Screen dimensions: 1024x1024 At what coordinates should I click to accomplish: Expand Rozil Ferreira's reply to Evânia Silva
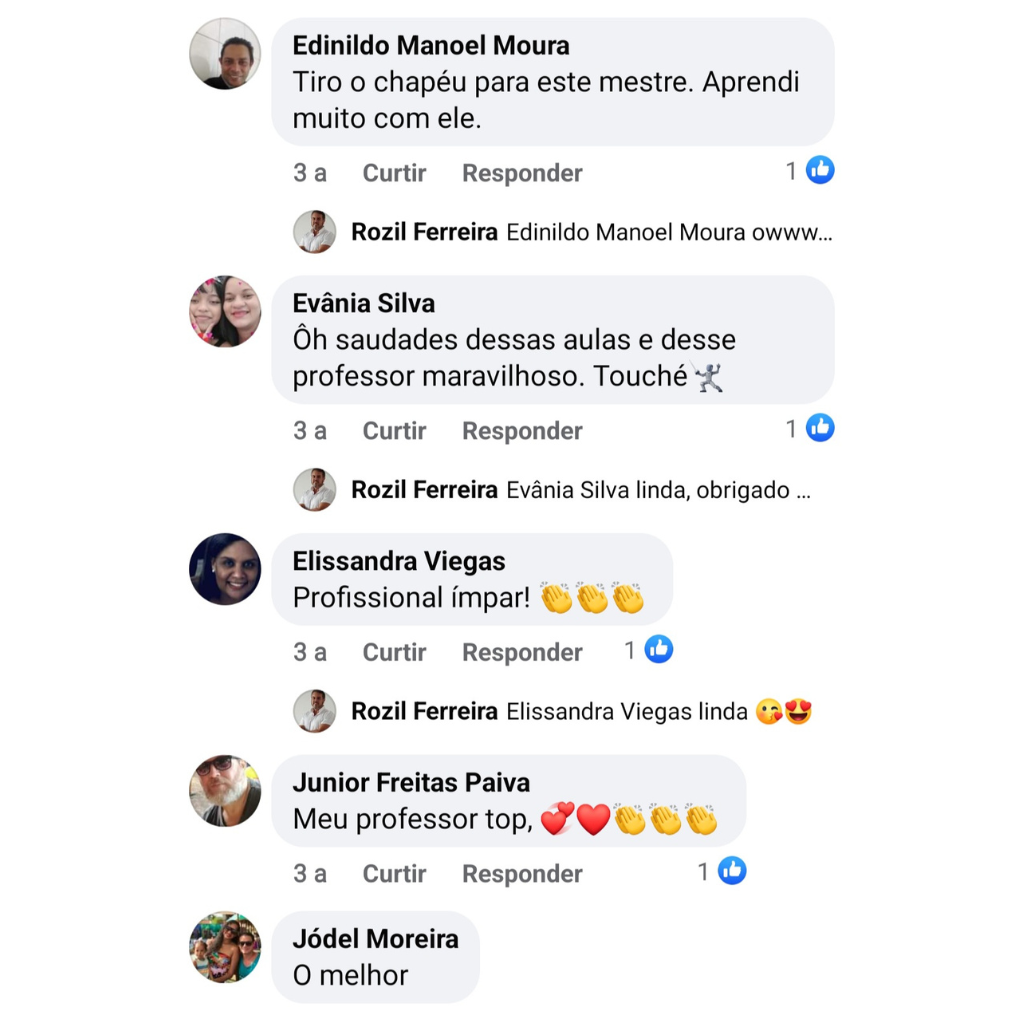point(552,490)
